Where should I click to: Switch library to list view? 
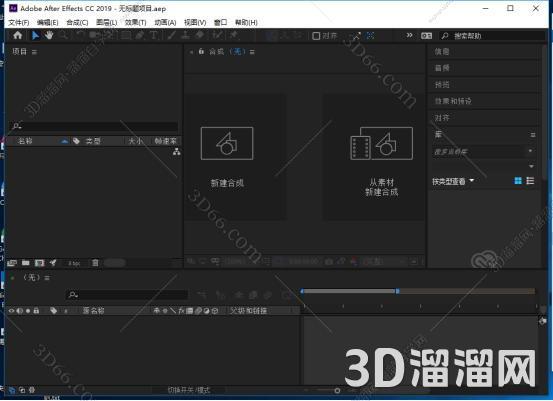pyautogui.click(x=530, y=181)
